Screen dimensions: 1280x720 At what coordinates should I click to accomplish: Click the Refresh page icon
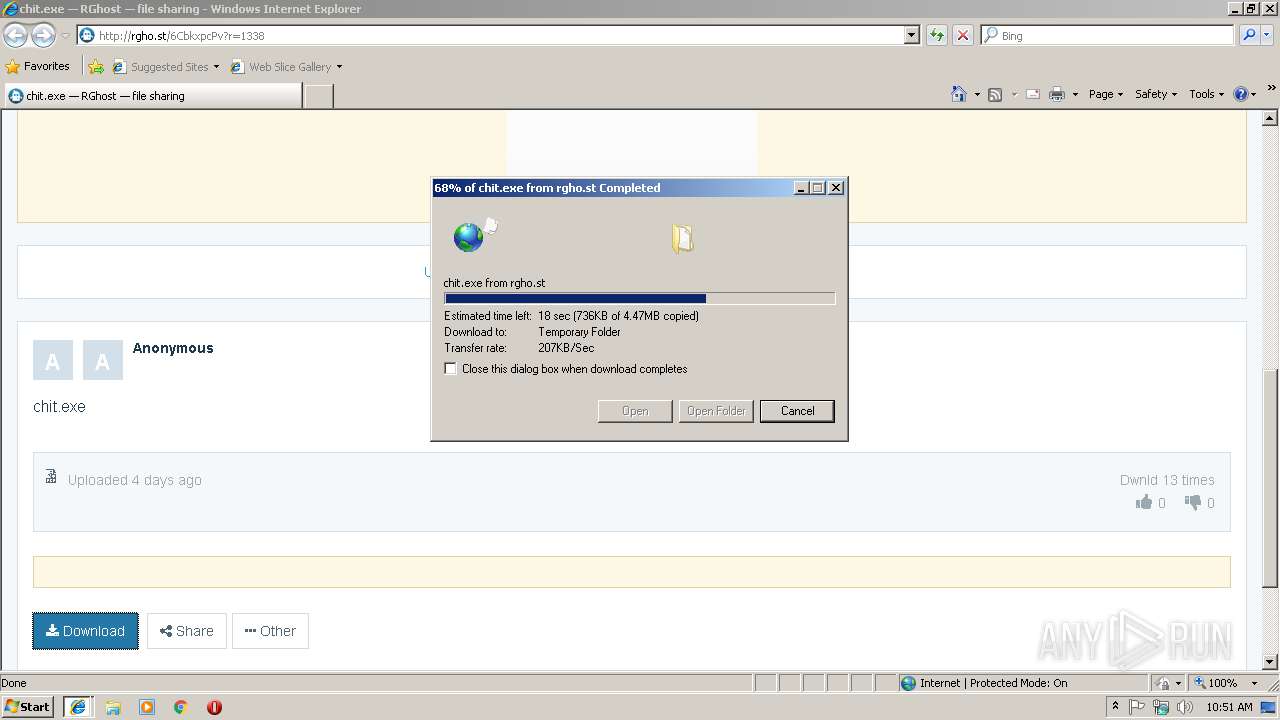click(936, 35)
